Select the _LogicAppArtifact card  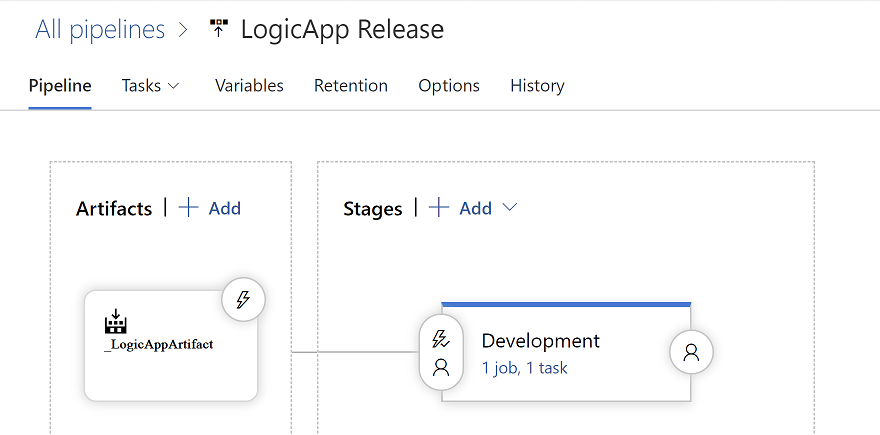point(171,345)
